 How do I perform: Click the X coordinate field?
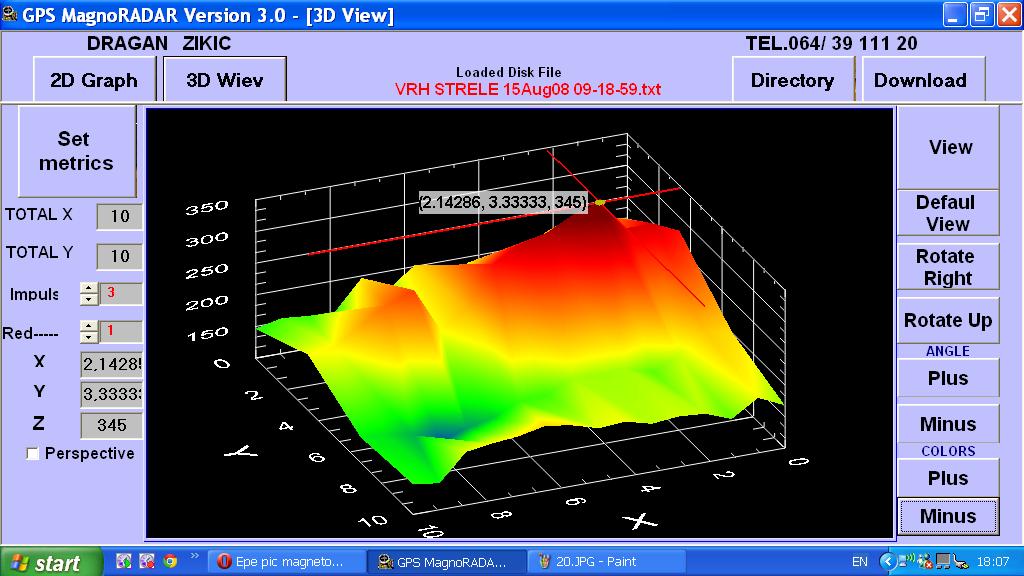click(111, 364)
